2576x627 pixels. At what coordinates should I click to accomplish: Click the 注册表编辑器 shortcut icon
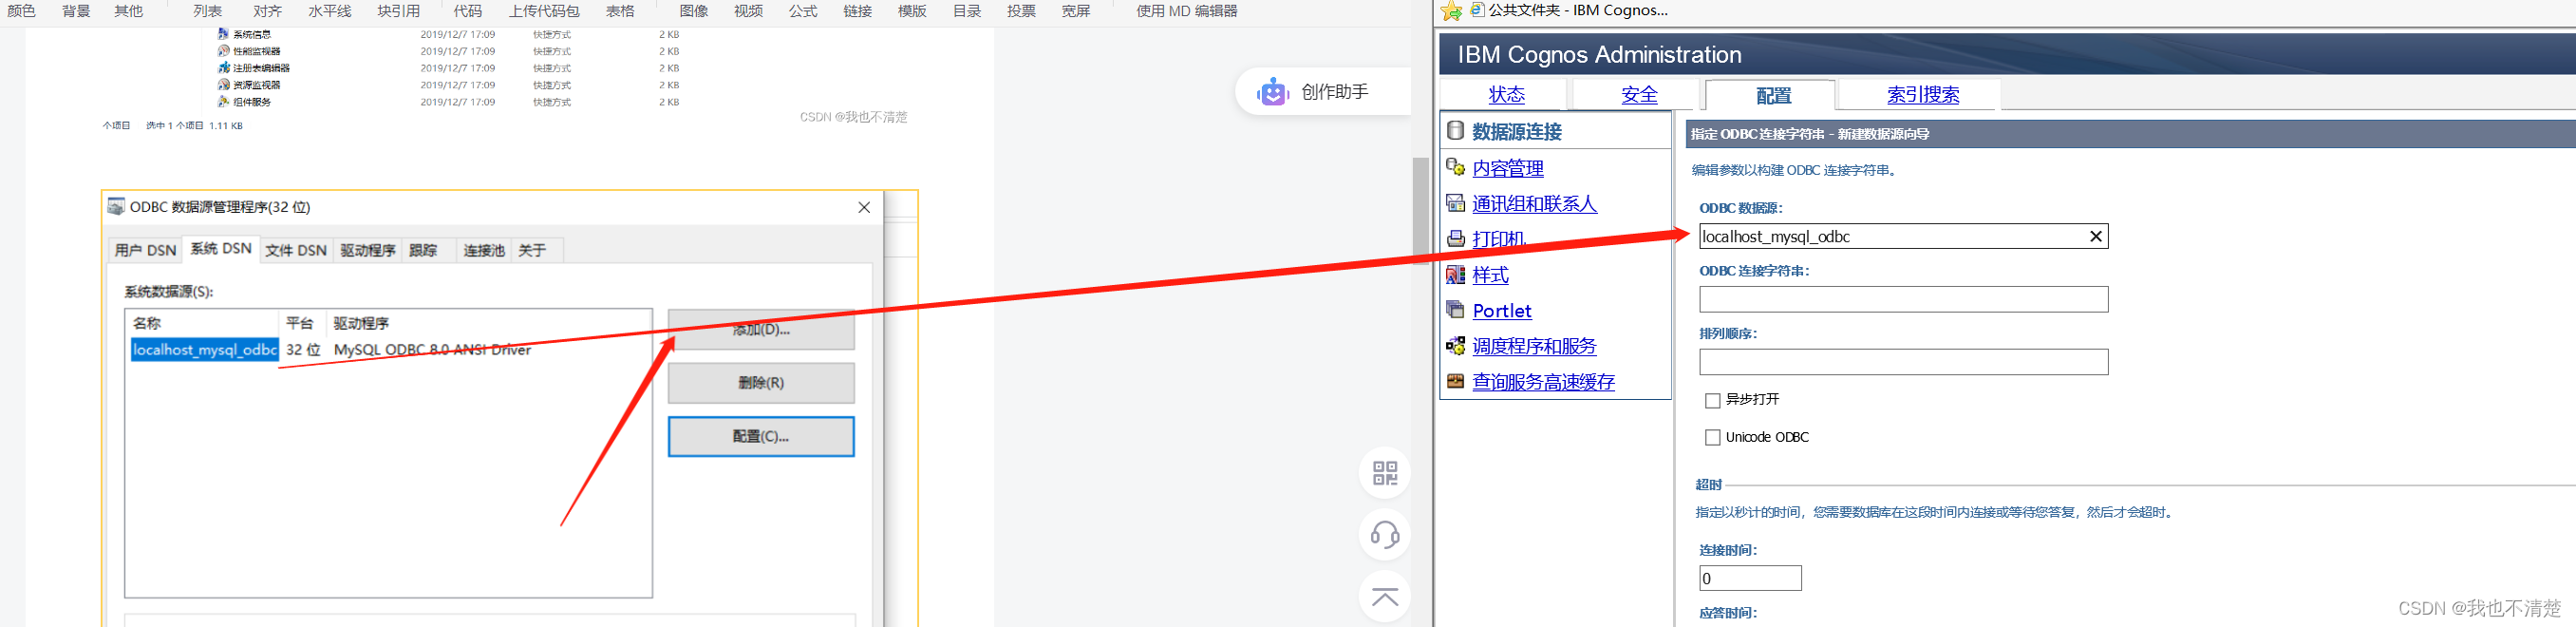pyautogui.click(x=223, y=68)
